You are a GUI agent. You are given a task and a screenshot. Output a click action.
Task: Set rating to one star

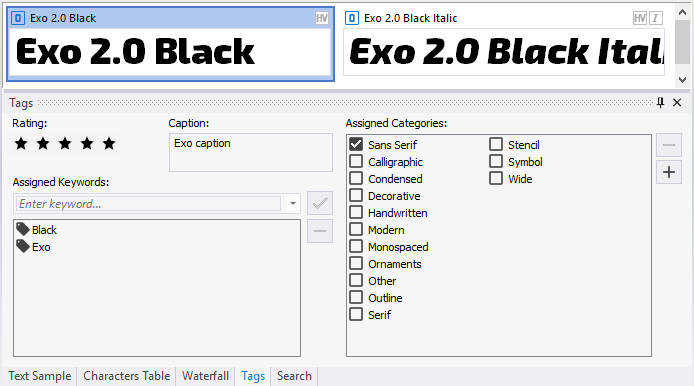[21, 143]
